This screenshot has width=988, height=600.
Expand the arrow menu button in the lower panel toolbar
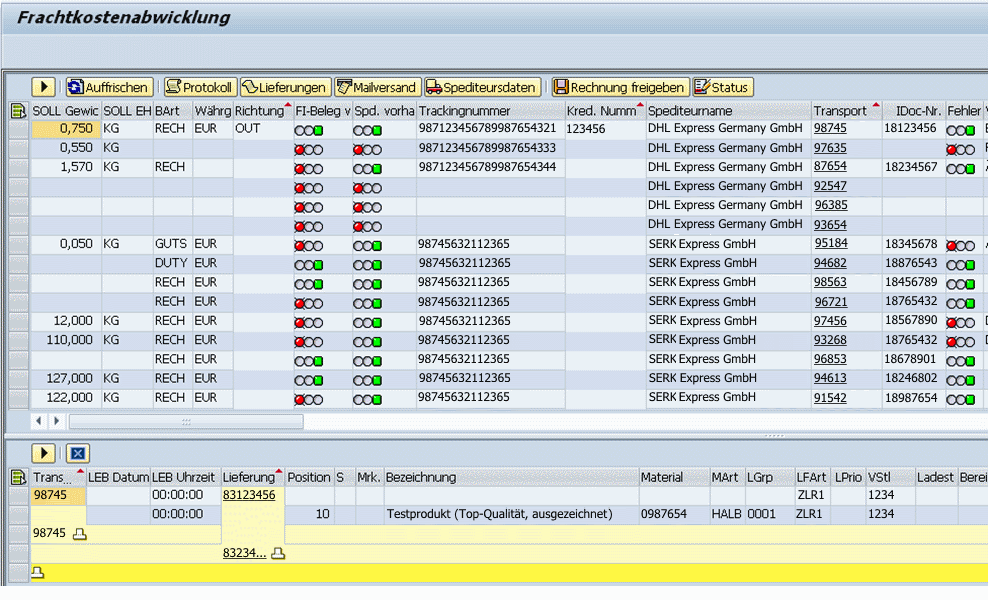45,453
